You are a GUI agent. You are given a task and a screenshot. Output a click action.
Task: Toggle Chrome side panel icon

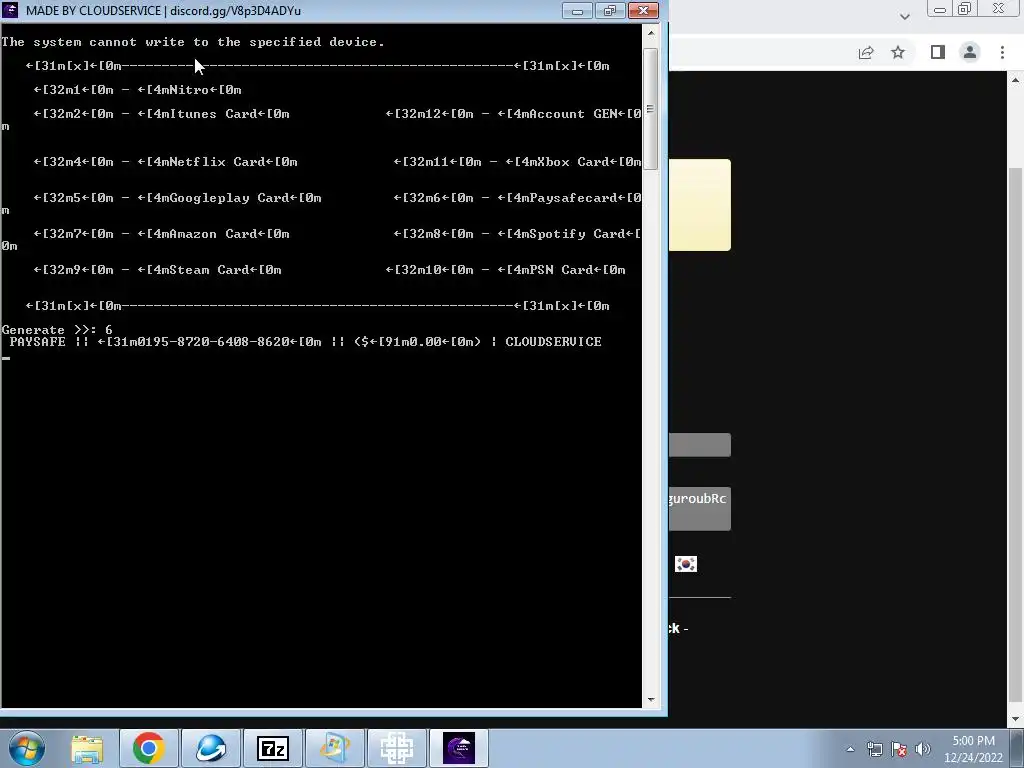[938, 52]
